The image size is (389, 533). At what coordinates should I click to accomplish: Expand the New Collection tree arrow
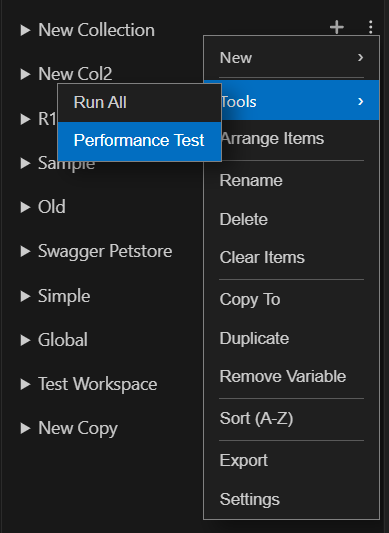(x=25, y=30)
